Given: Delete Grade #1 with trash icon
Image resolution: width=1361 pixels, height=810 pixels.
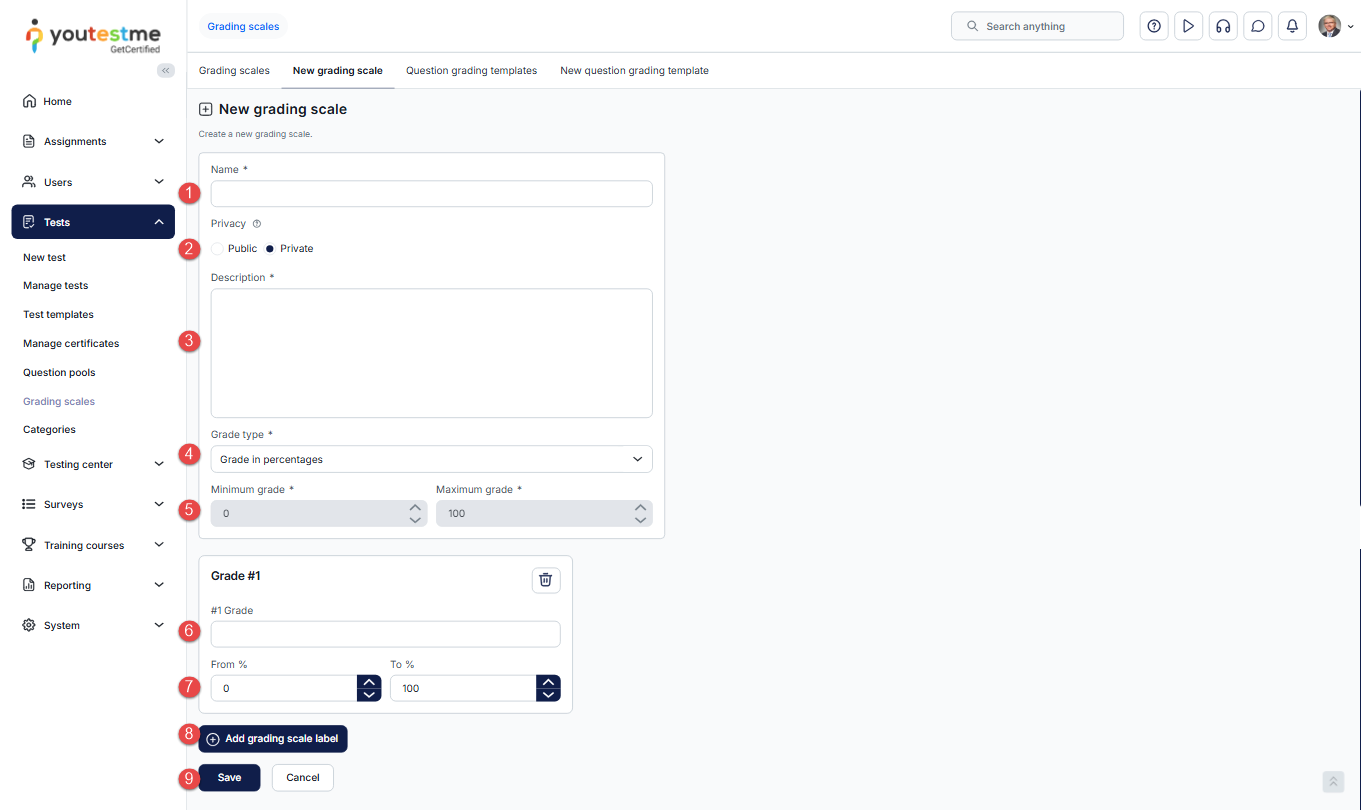Looking at the screenshot, I should pyautogui.click(x=546, y=580).
